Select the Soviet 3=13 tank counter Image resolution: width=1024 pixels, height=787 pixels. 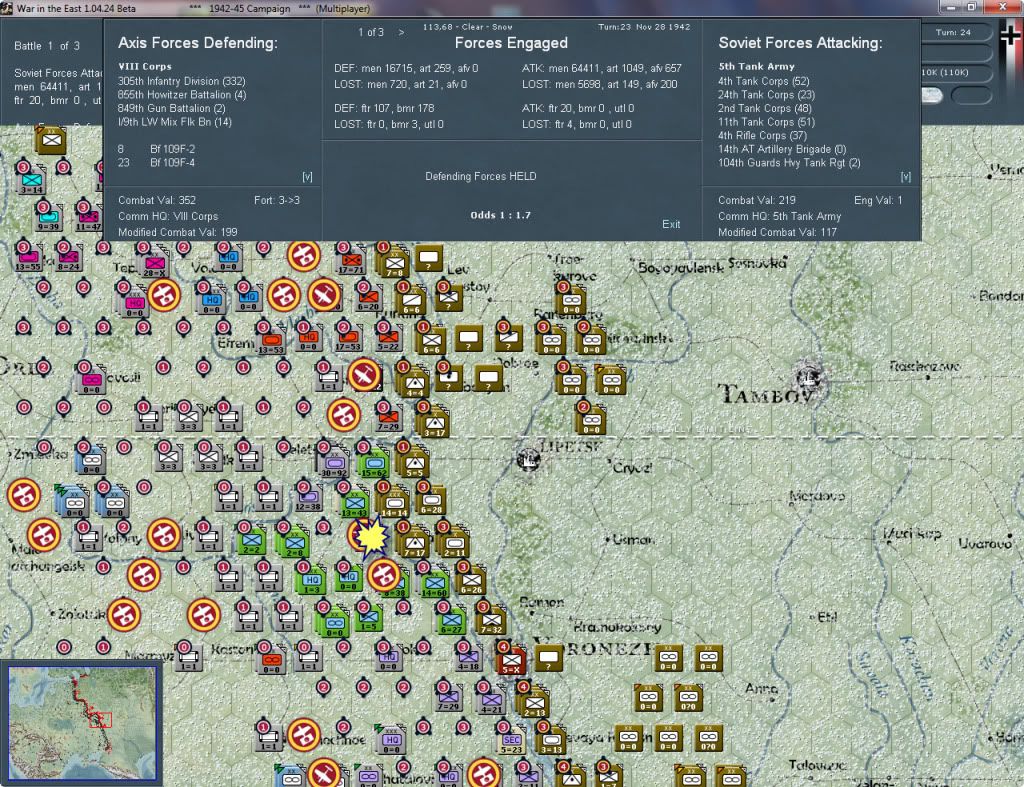[x=551, y=741]
